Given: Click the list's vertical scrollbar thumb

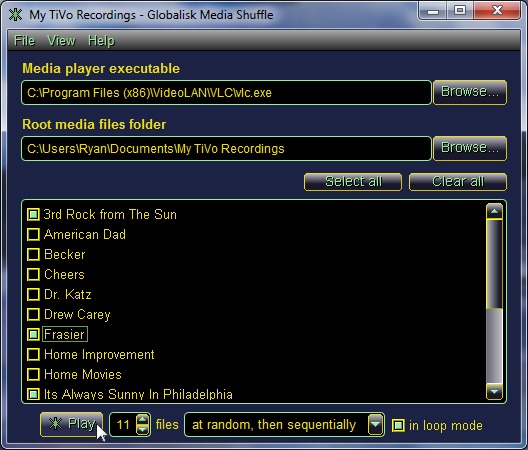Looking at the screenshot, I should click(494, 264).
